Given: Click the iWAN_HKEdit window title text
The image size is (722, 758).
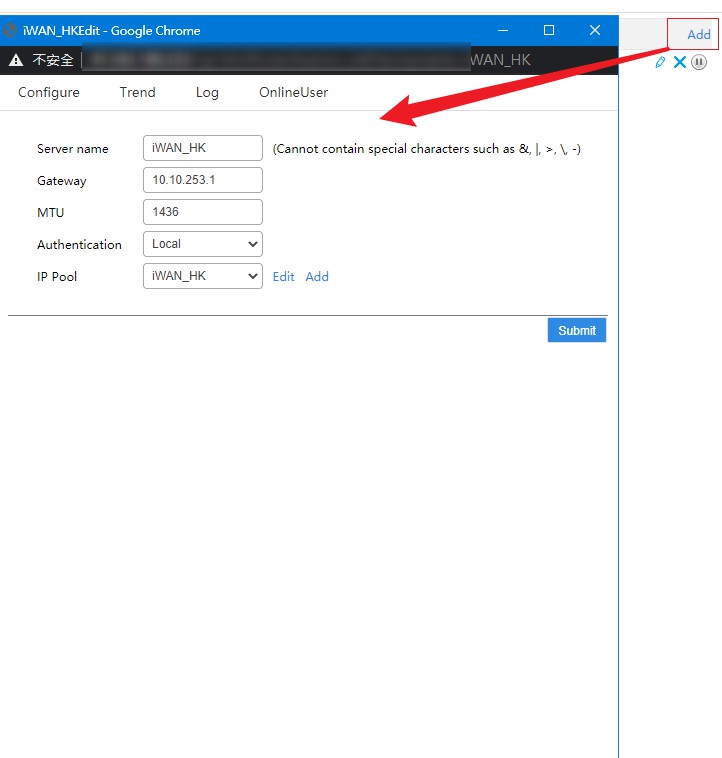Looking at the screenshot, I should click(112, 30).
